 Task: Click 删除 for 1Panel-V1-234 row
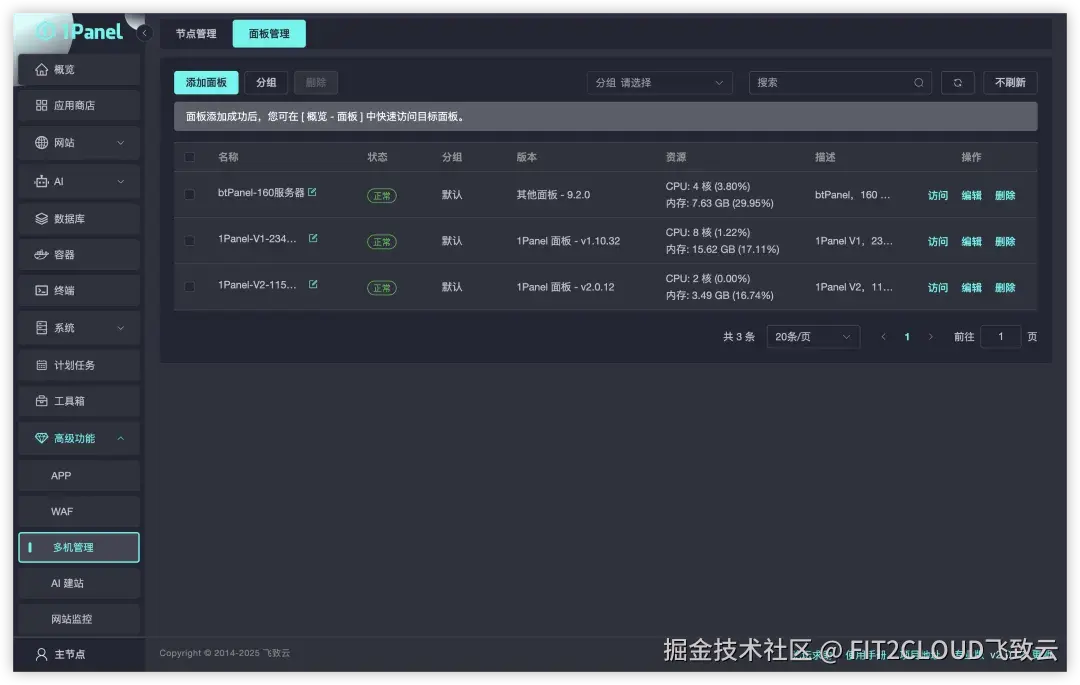1005,242
